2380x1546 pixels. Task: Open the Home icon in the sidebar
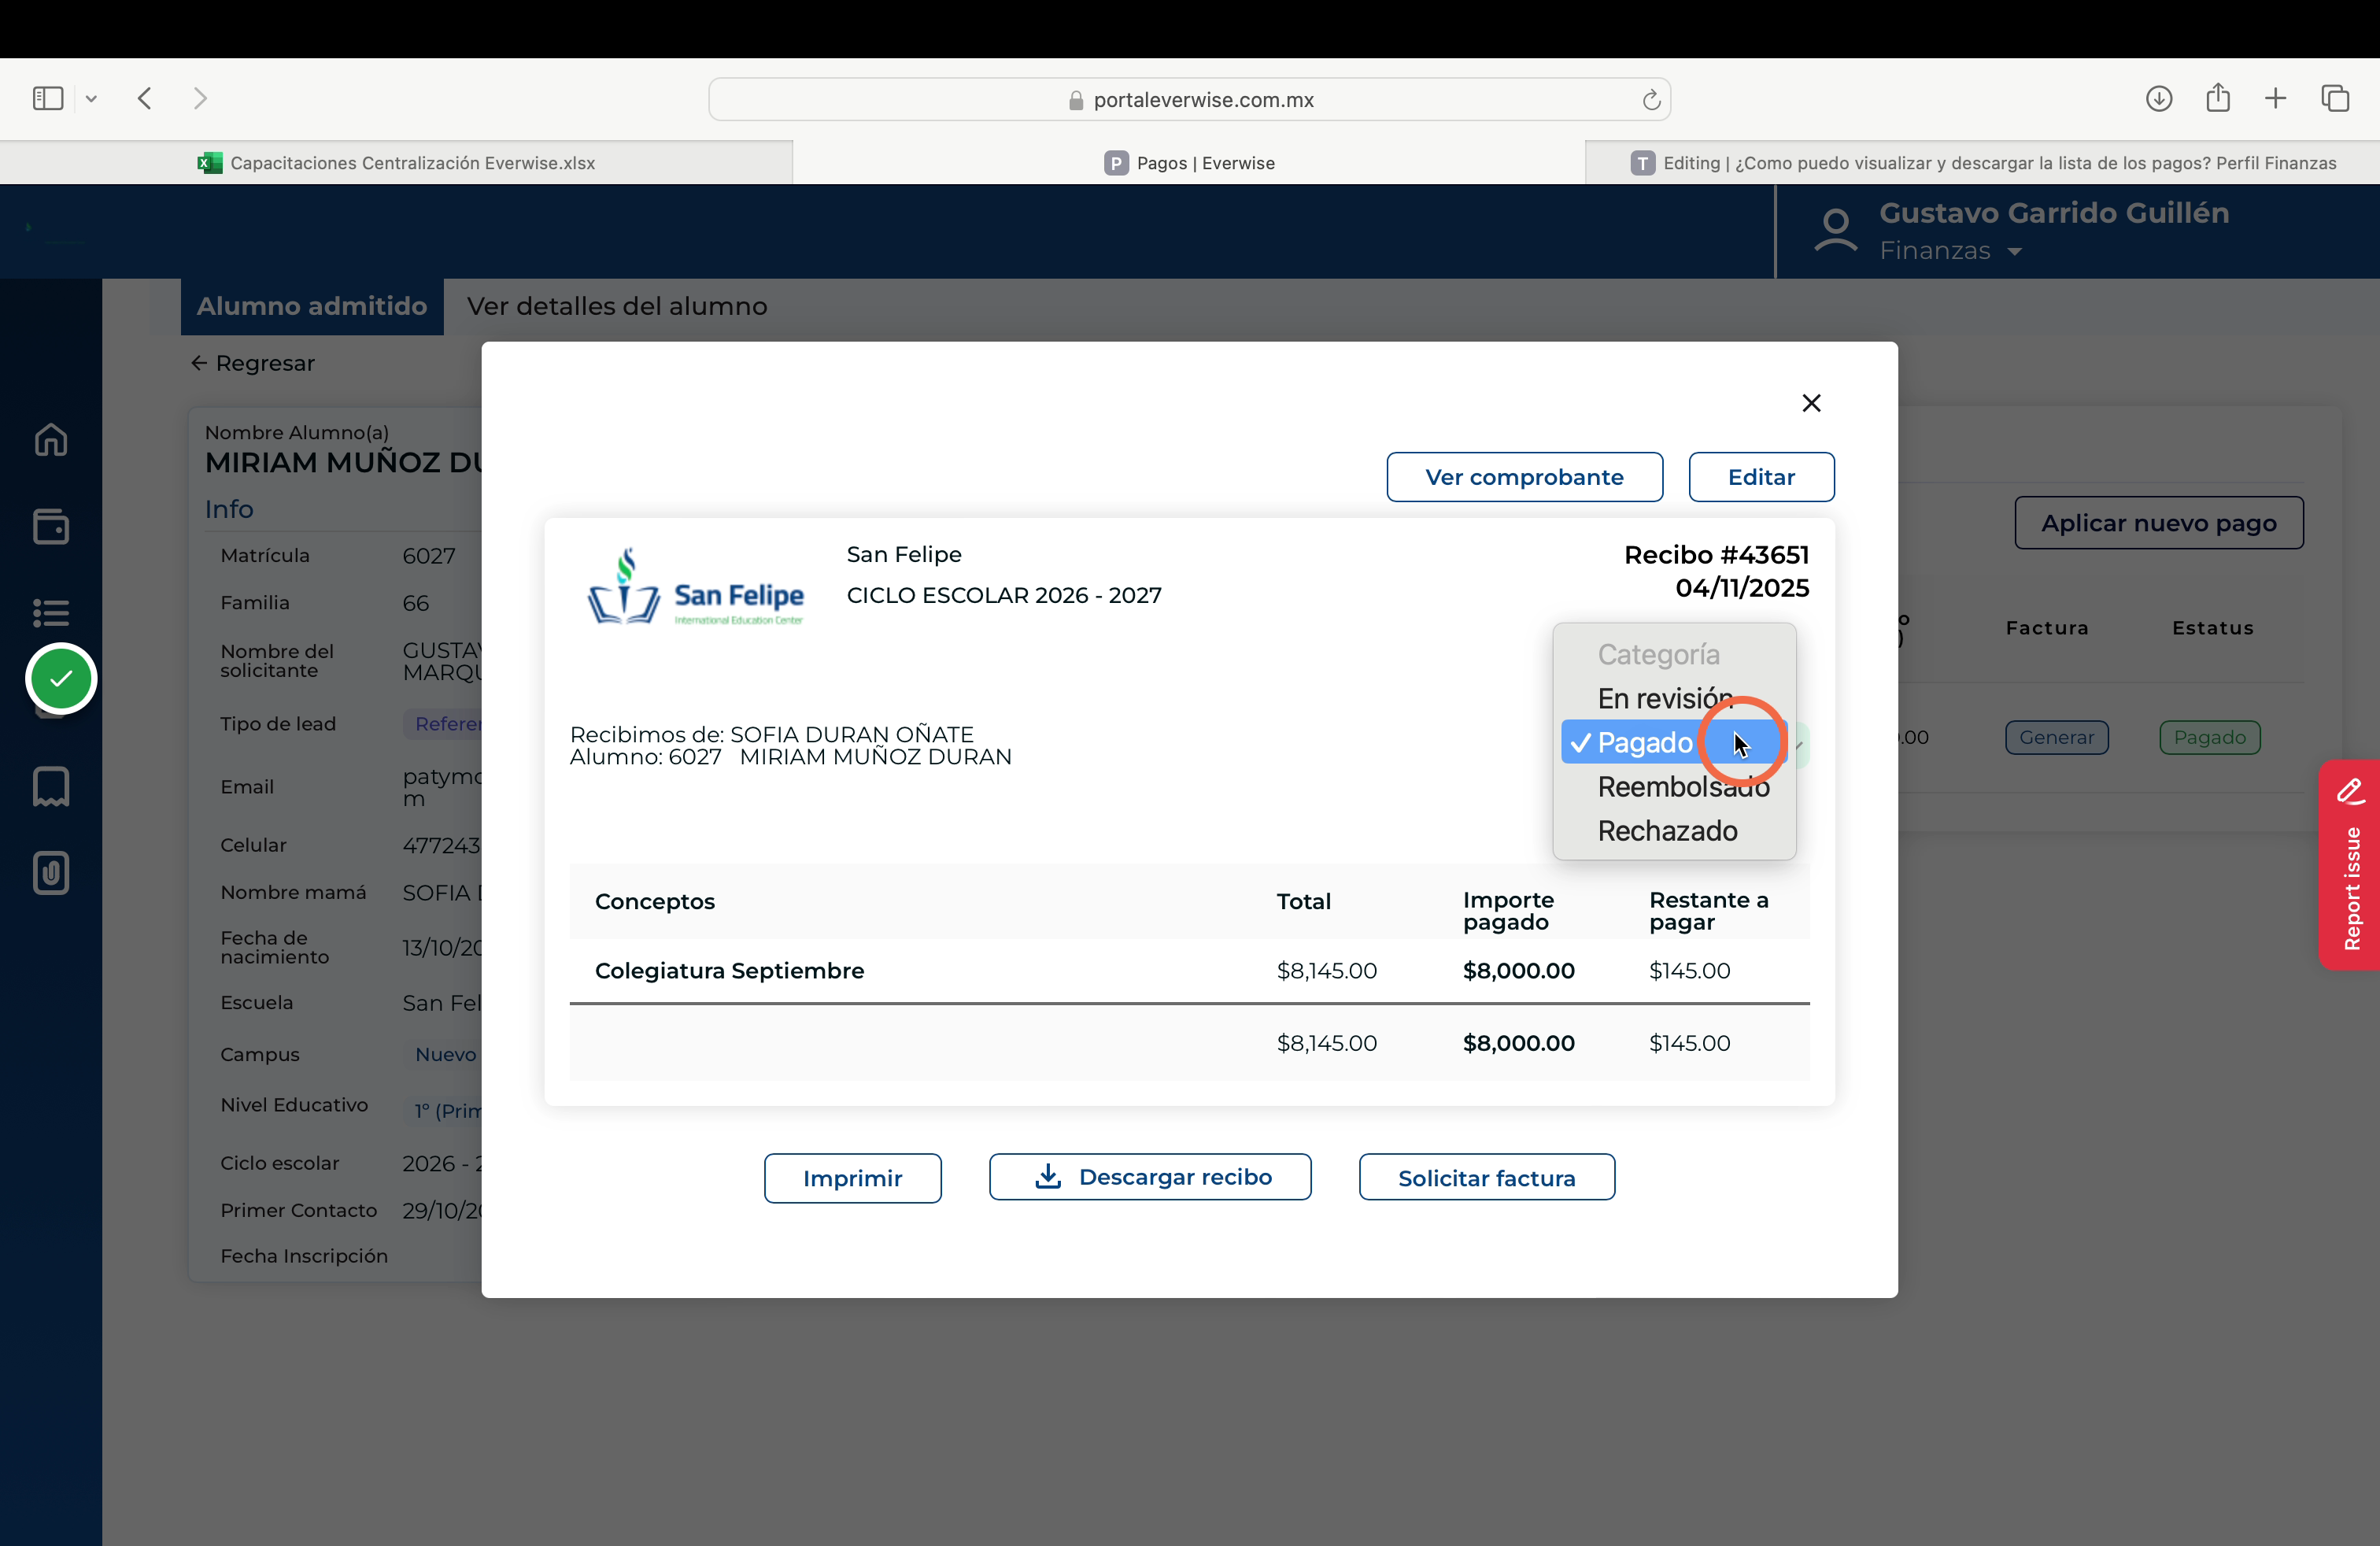(x=51, y=439)
